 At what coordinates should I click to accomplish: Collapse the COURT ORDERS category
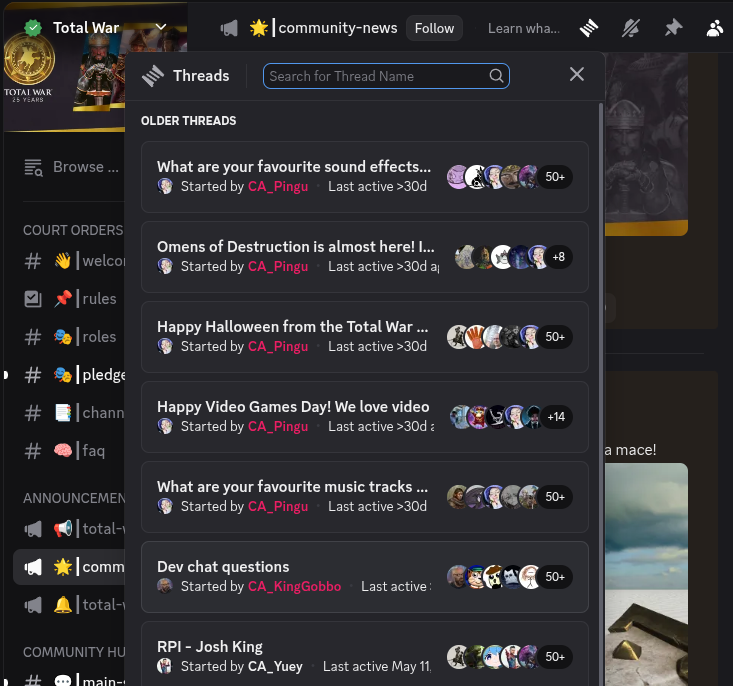click(x=73, y=230)
